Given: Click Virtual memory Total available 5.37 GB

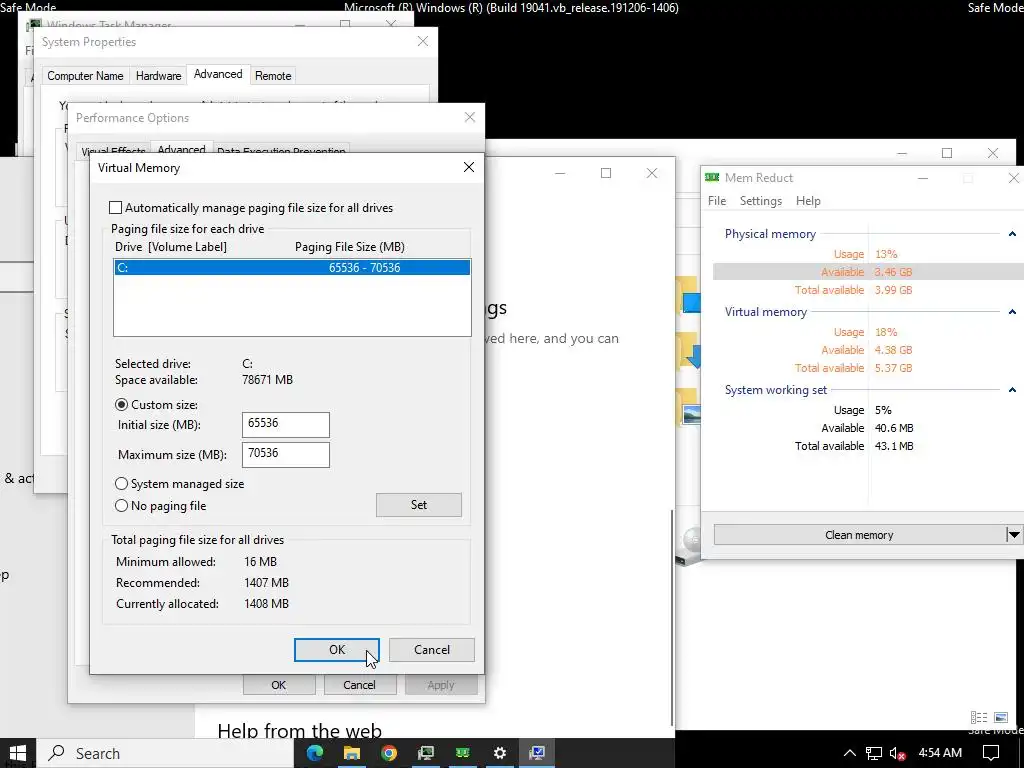Looking at the screenshot, I should 893,368.
